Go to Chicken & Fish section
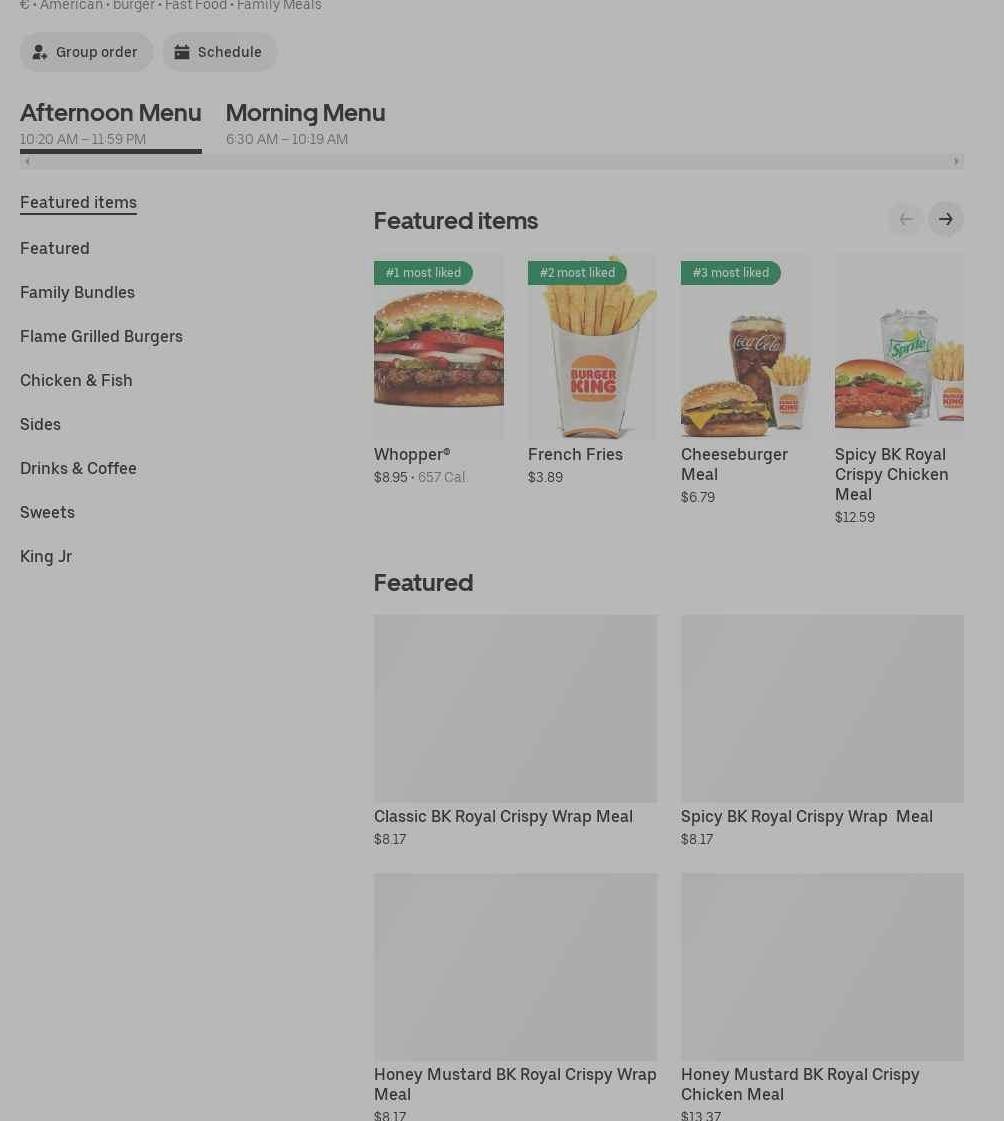This screenshot has height=1121, width=1004. (x=77, y=380)
